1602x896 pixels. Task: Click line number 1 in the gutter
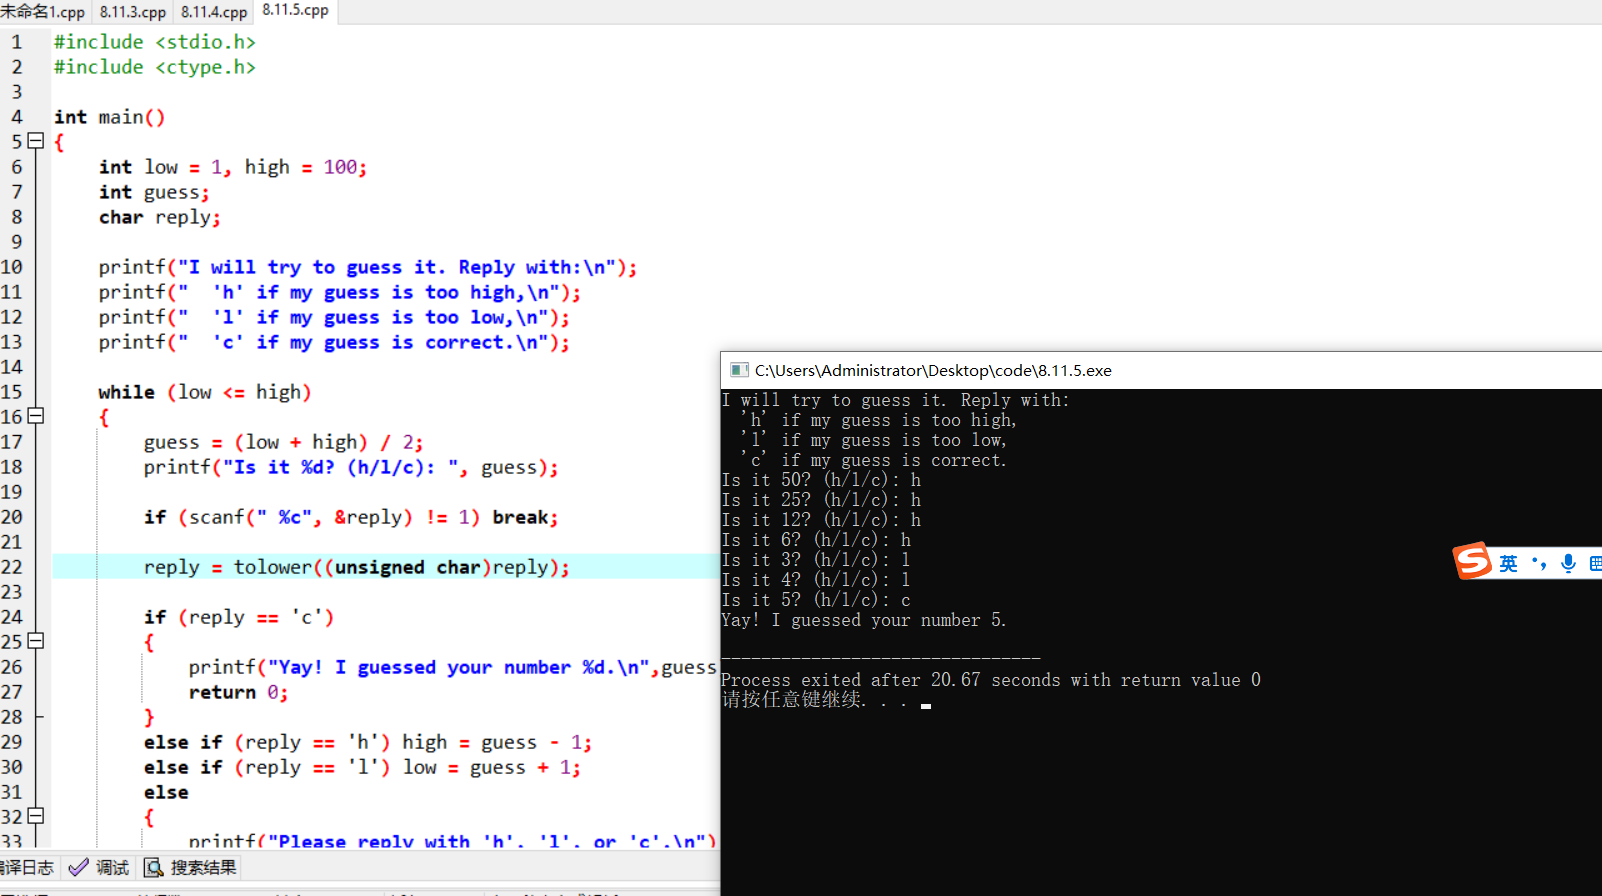tap(16, 42)
